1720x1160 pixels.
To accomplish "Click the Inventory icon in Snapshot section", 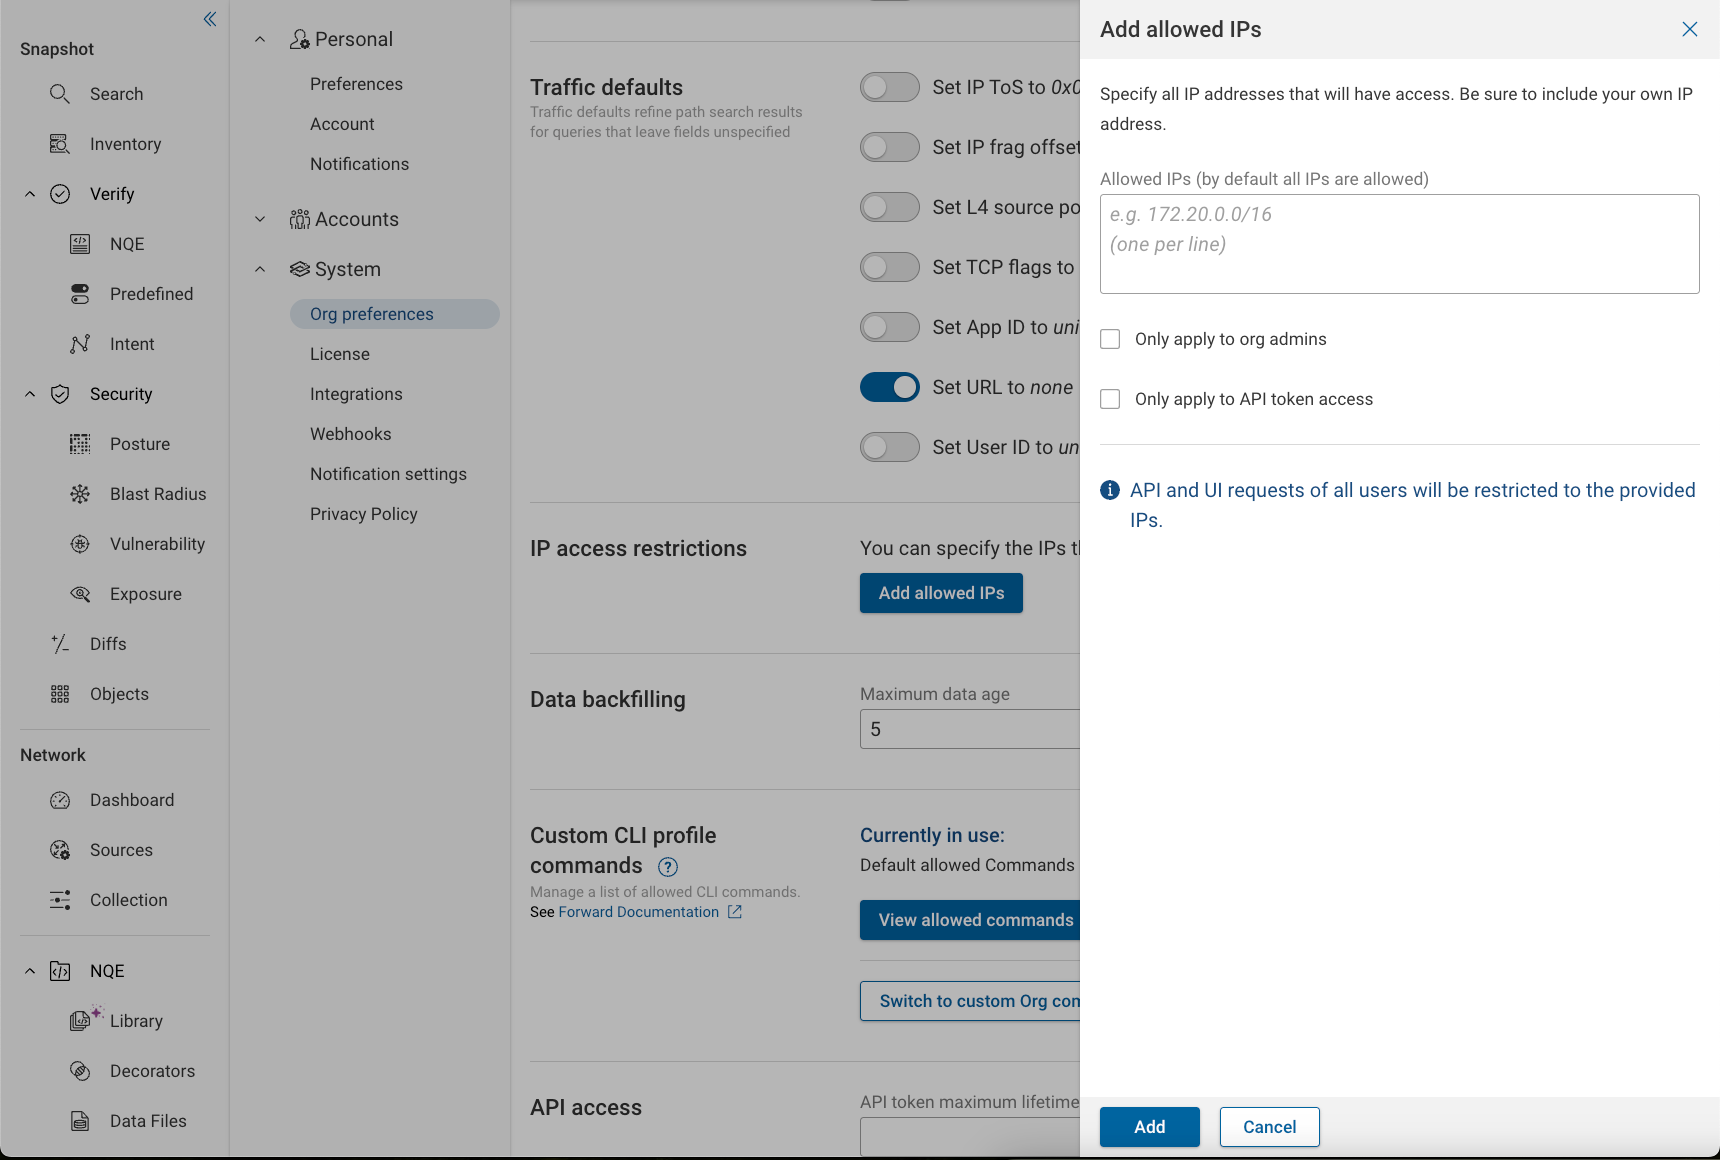I will tap(60, 143).
